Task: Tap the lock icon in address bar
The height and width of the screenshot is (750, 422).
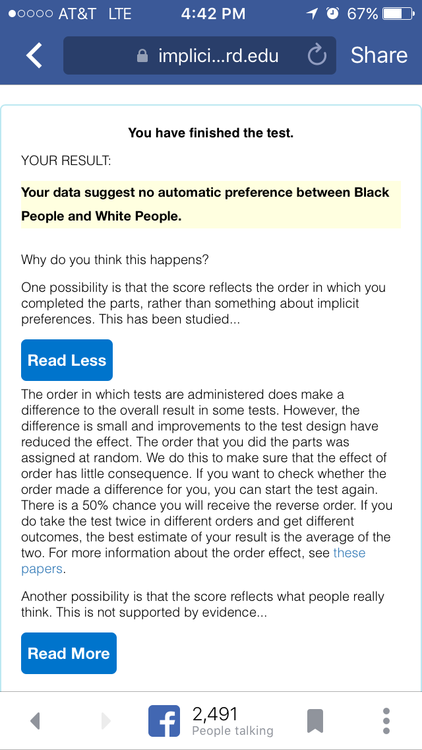Action: [142, 56]
